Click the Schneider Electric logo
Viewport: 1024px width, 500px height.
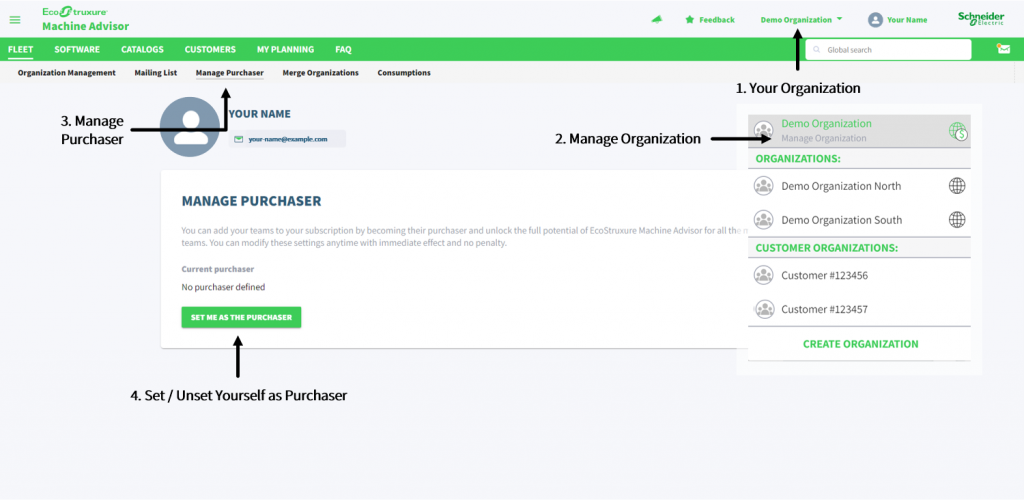click(981, 18)
